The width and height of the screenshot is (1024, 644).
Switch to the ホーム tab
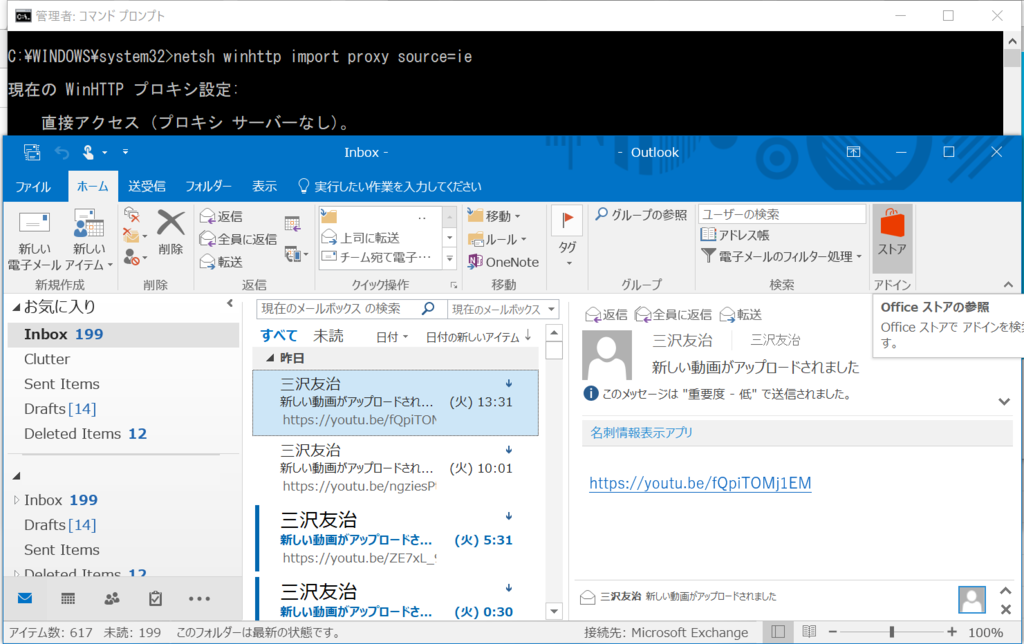tap(93, 186)
